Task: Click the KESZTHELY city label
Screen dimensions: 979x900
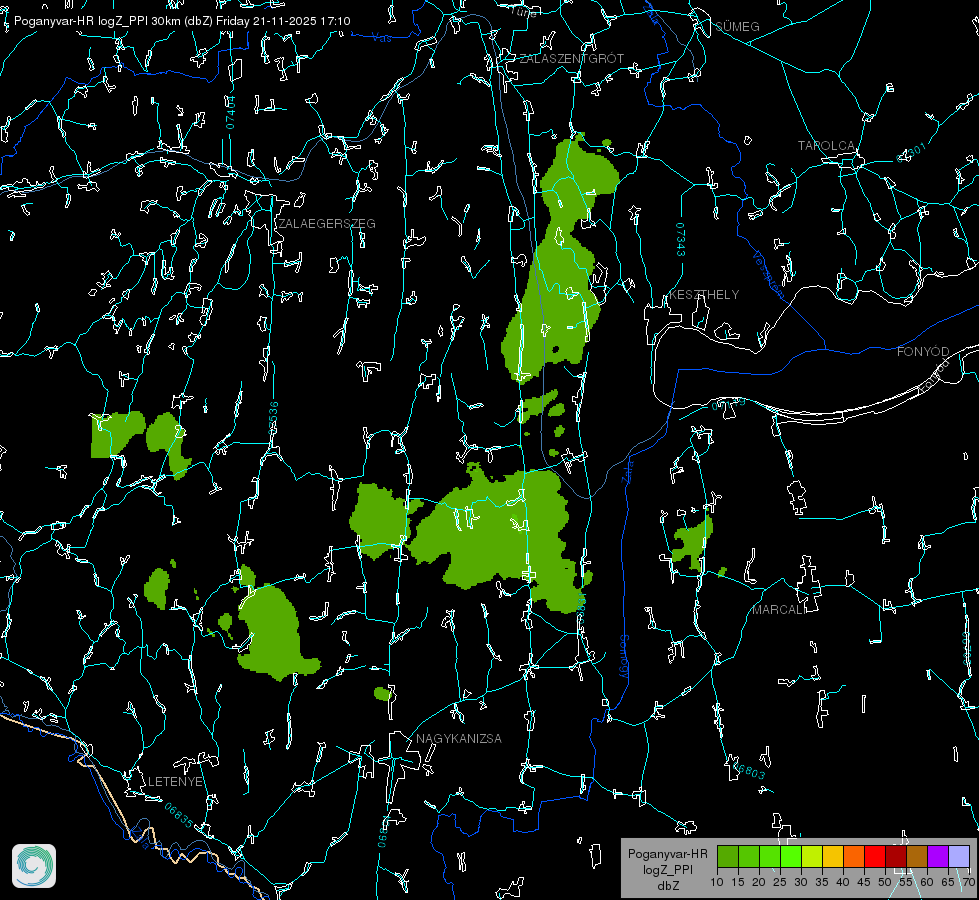Action: [704, 295]
